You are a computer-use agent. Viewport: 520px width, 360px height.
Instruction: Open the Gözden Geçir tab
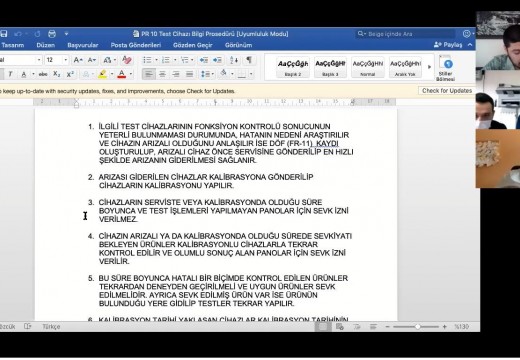[193, 45]
